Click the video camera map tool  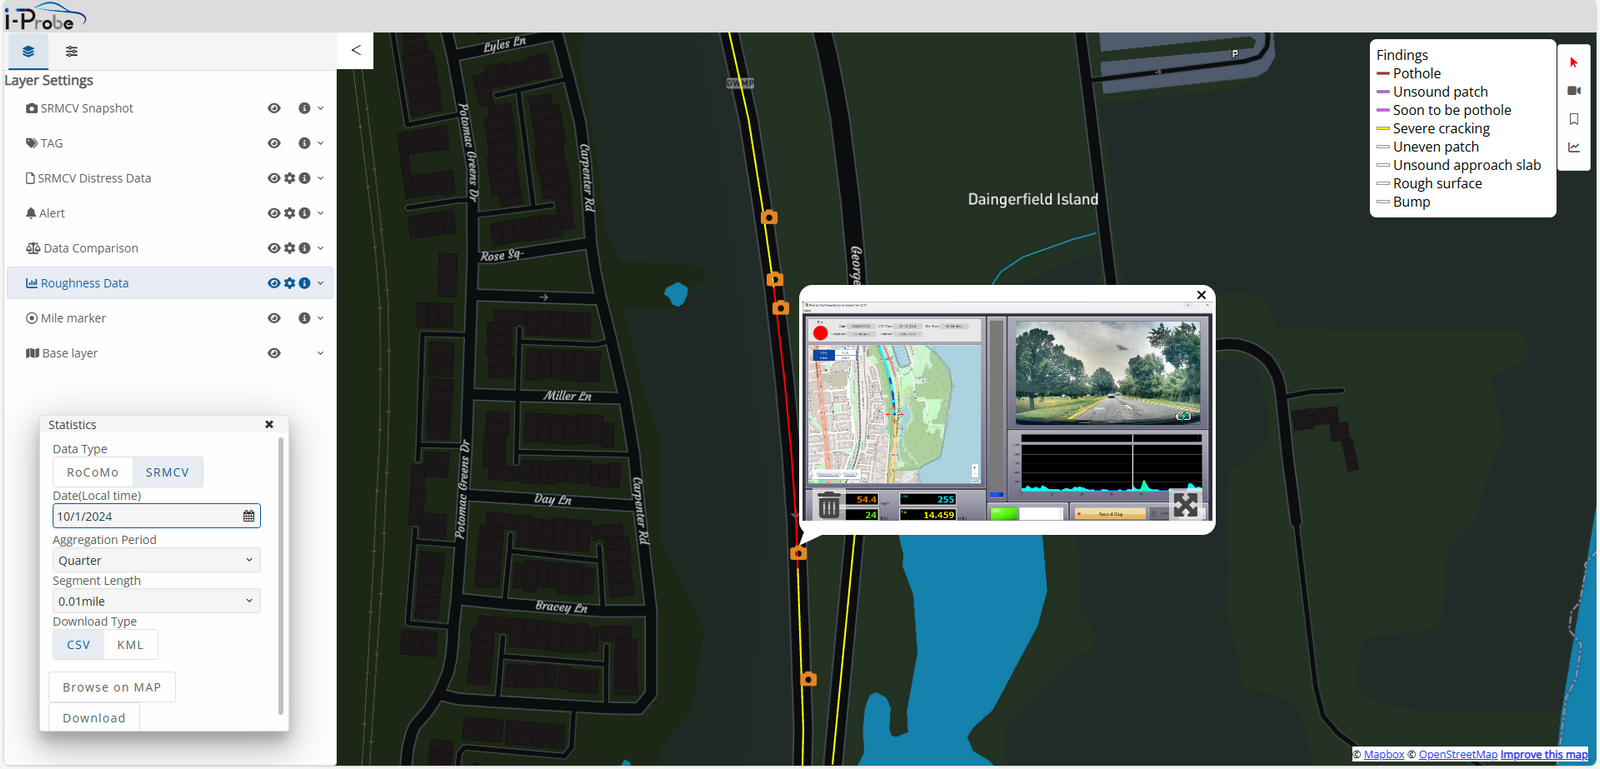(x=1573, y=90)
